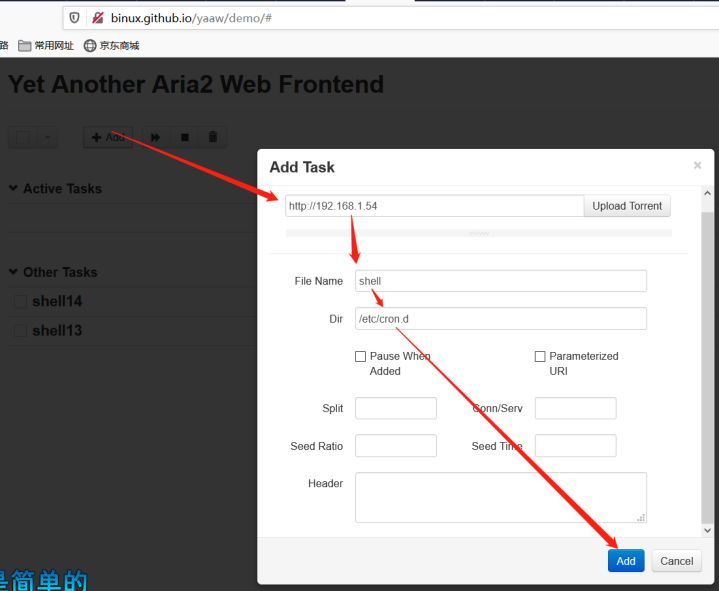Image resolution: width=719 pixels, height=591 pixels.
Task: Click the Conn/Serv input field
Action: point(575,408)
